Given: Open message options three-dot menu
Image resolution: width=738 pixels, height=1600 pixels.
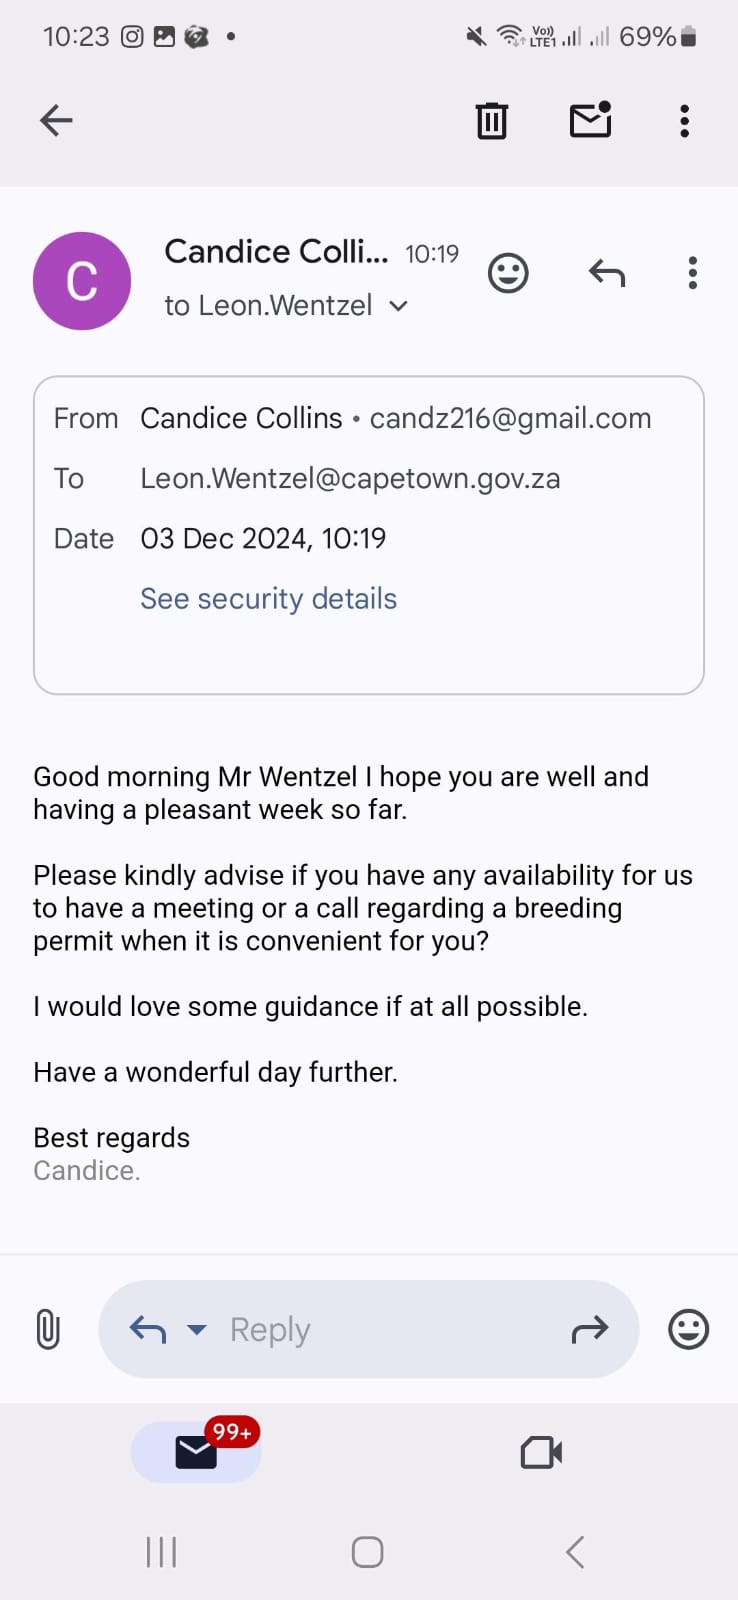Looking at the screenshot, I should [x=692, y=273].
